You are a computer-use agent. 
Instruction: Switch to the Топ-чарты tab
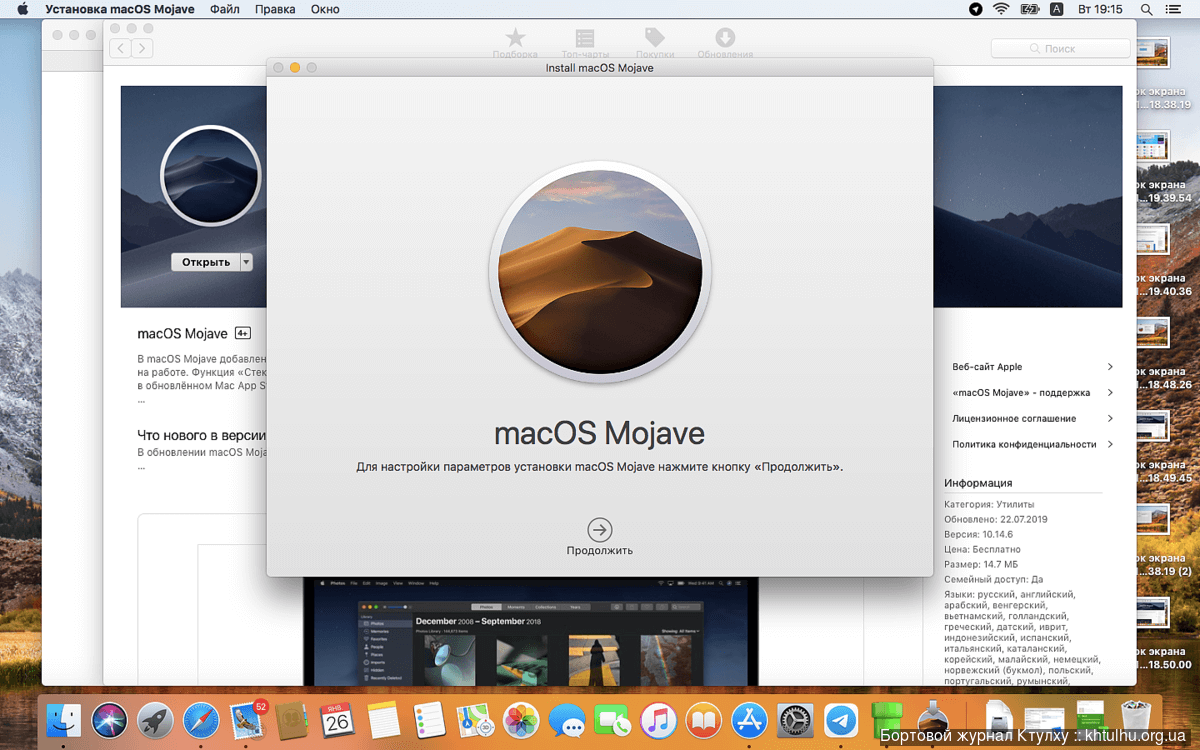point(585,43)
